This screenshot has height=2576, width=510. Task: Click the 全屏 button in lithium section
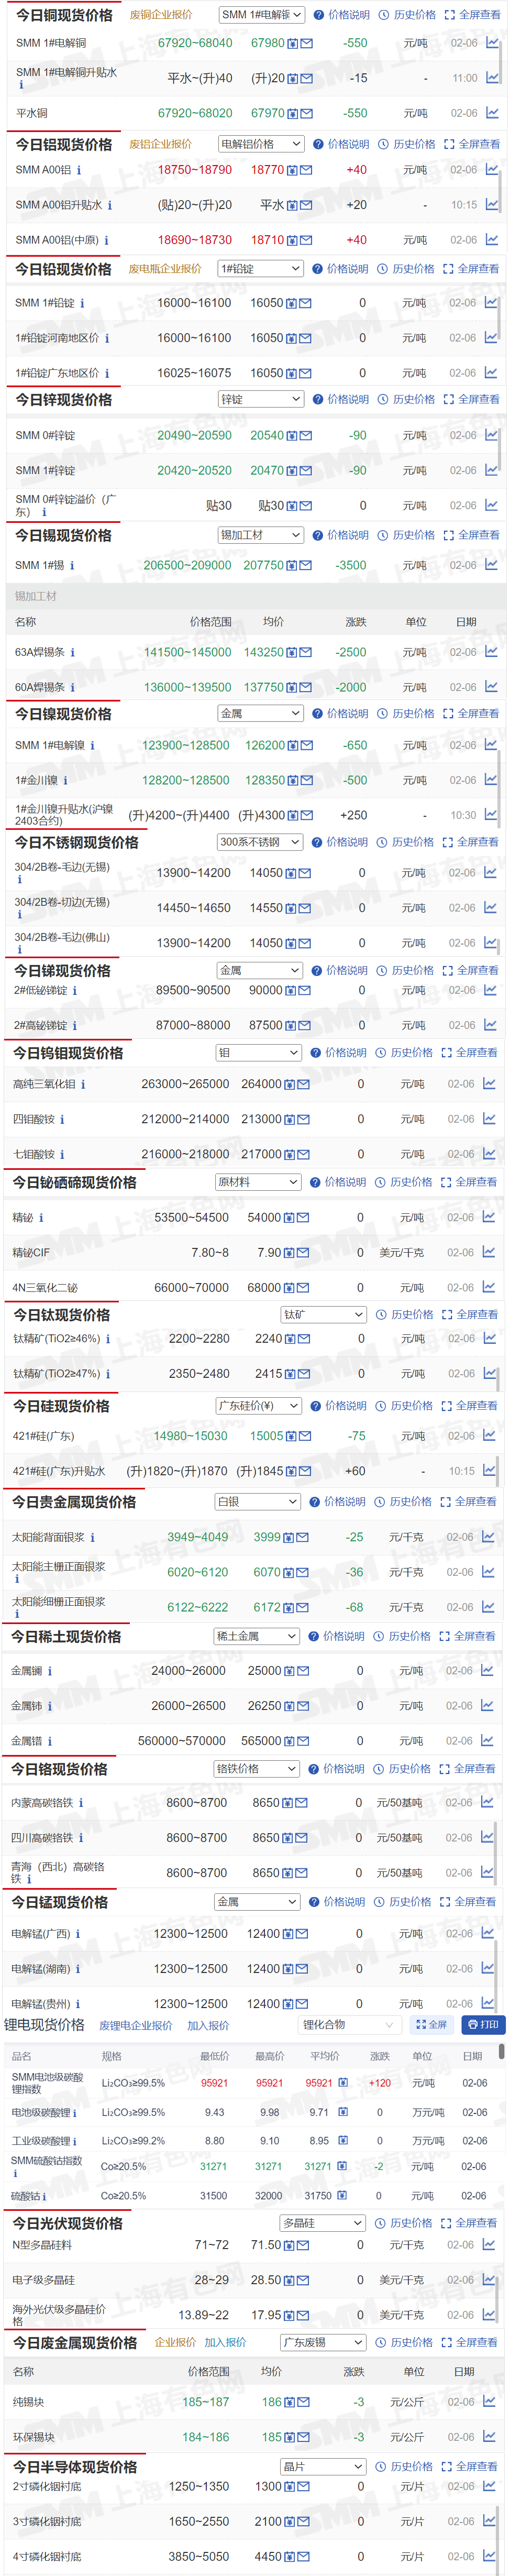pyautogui.click(x=431, y=2024)
